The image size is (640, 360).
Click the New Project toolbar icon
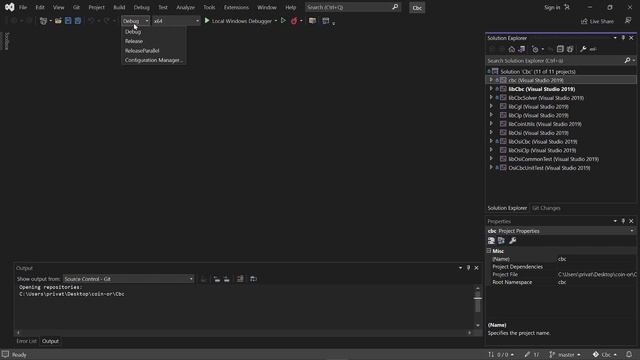point(43,21)
